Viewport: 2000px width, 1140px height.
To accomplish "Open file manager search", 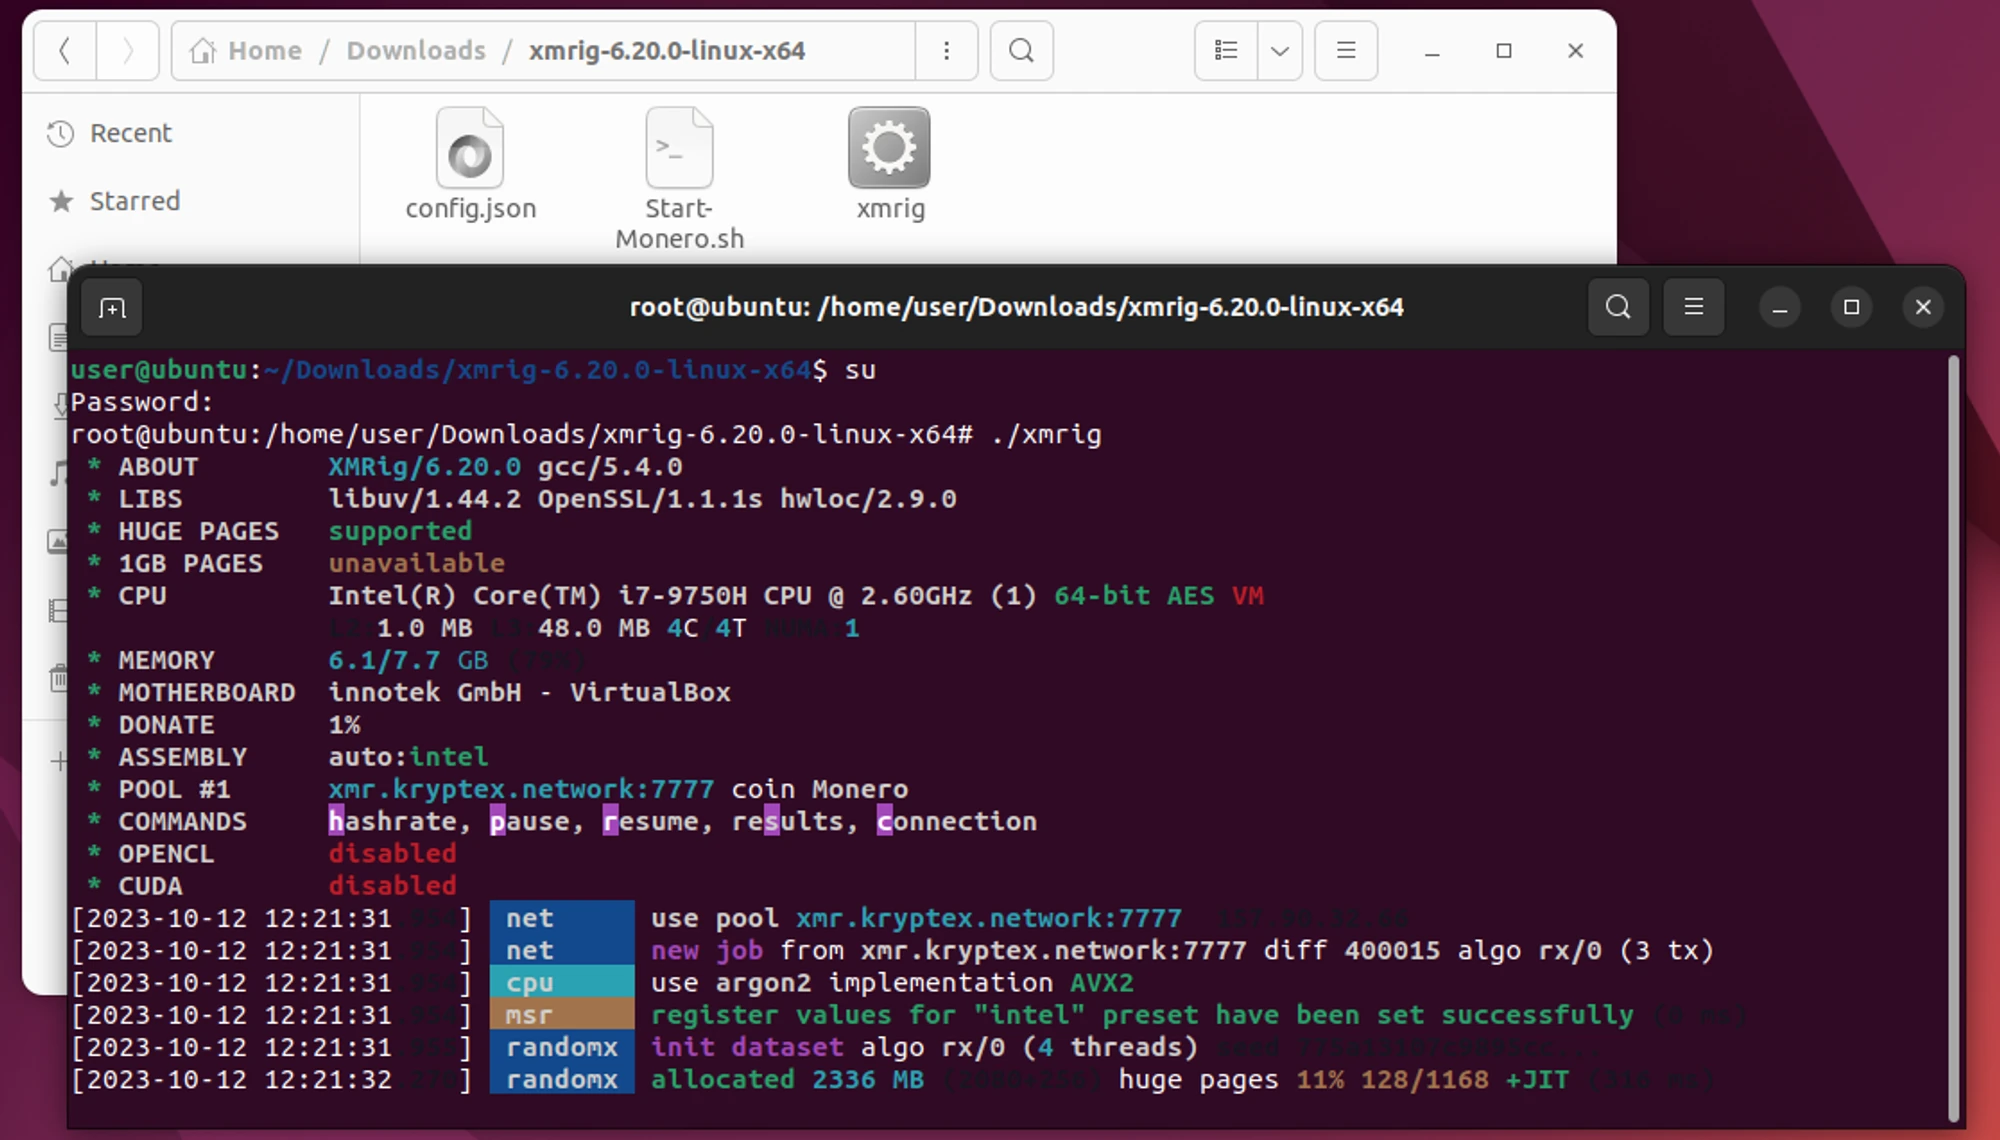I will (x=1021, y=50).
